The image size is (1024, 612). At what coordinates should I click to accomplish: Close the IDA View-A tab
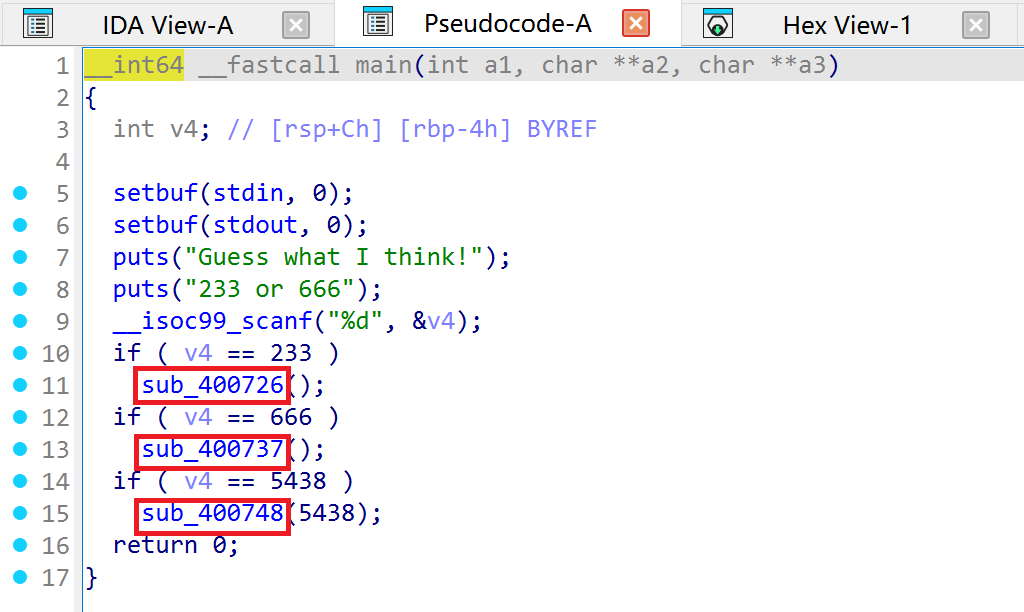point(296,25)
